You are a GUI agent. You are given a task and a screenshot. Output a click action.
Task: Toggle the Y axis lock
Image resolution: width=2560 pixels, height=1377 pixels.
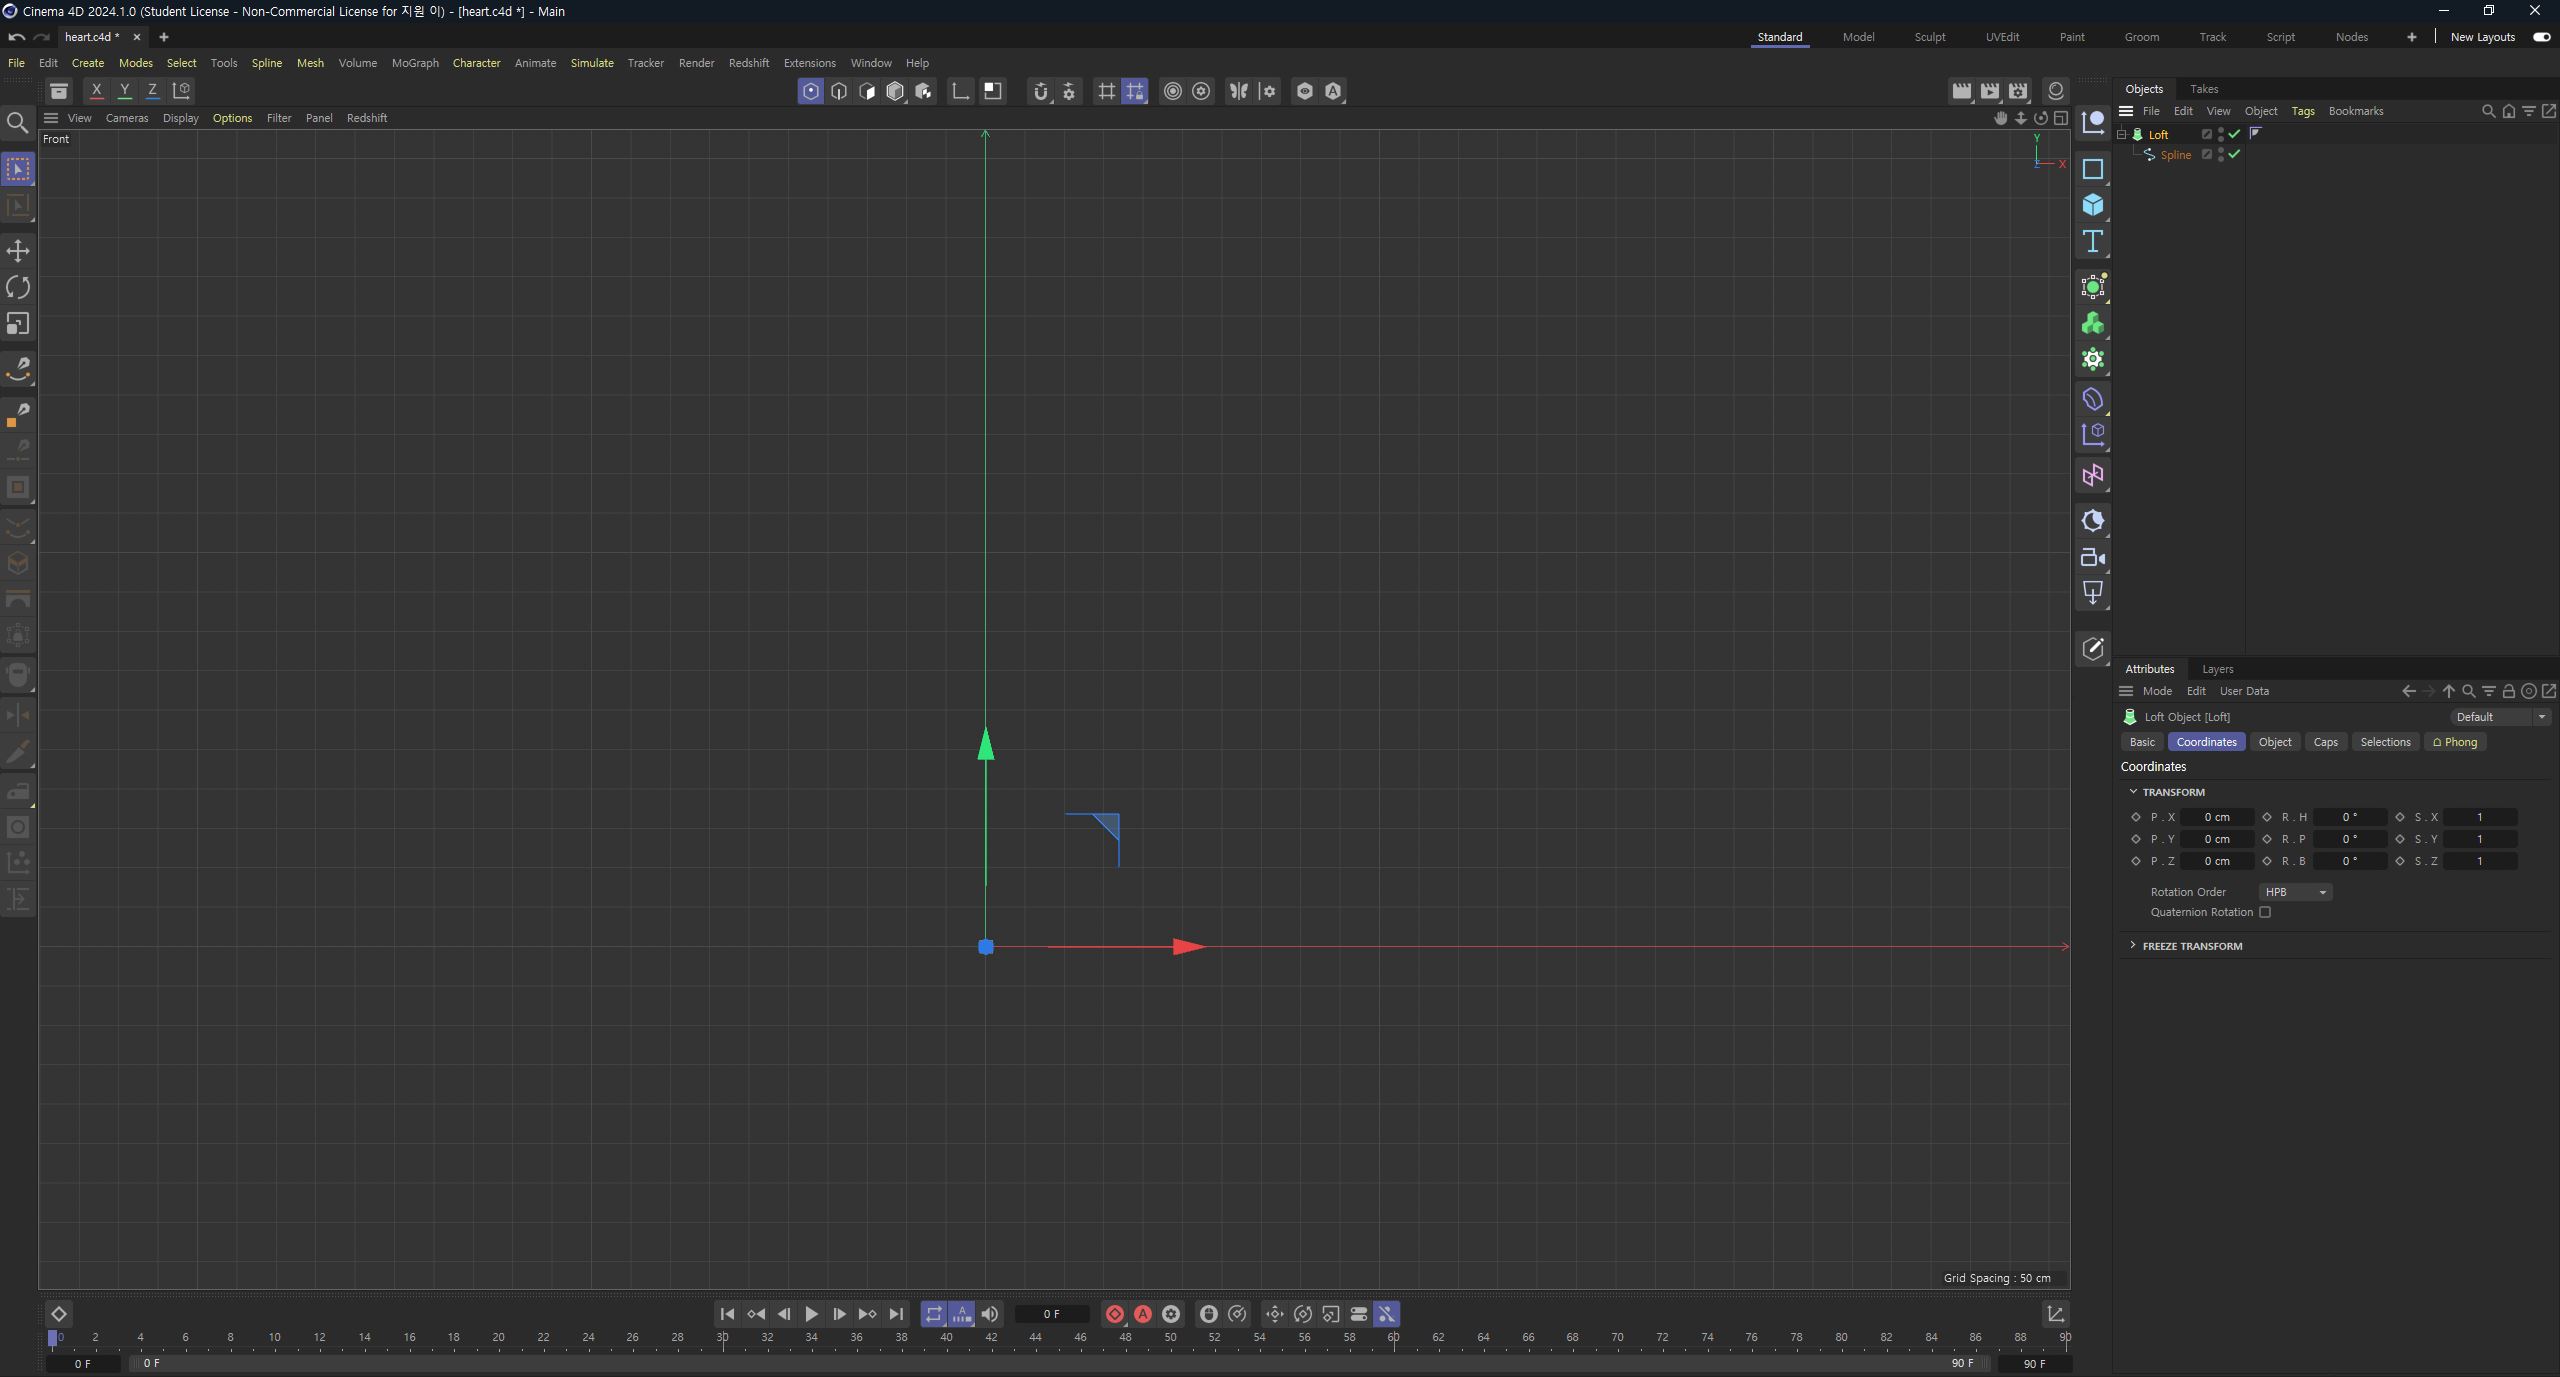tap(124, 91)
